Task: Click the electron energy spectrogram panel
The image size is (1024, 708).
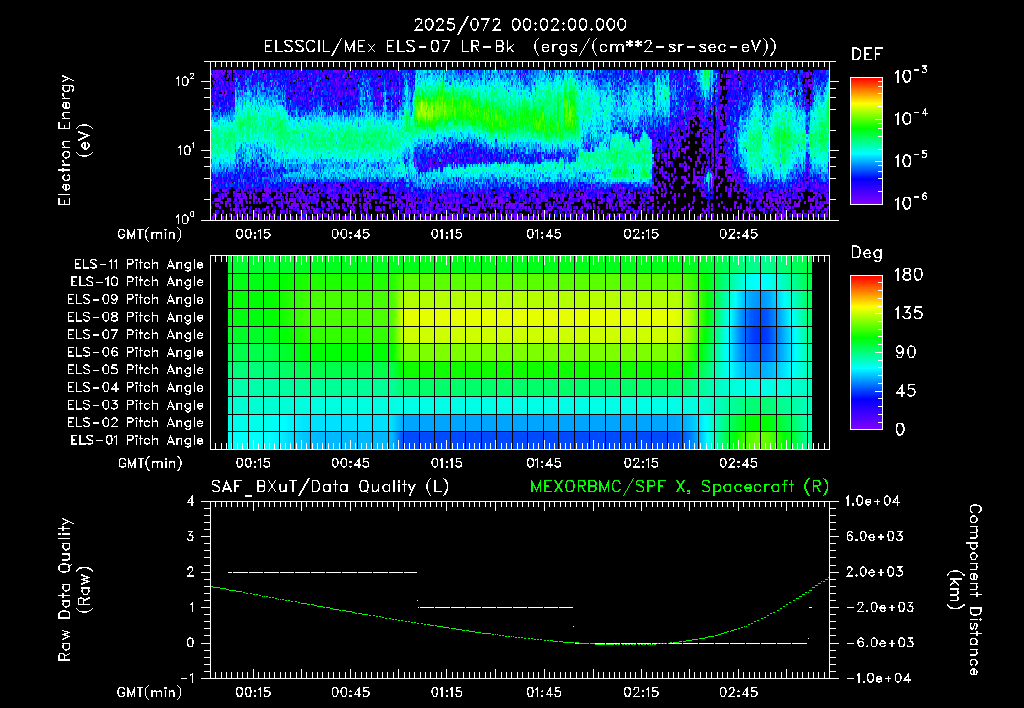Action: tap(520, 140)
